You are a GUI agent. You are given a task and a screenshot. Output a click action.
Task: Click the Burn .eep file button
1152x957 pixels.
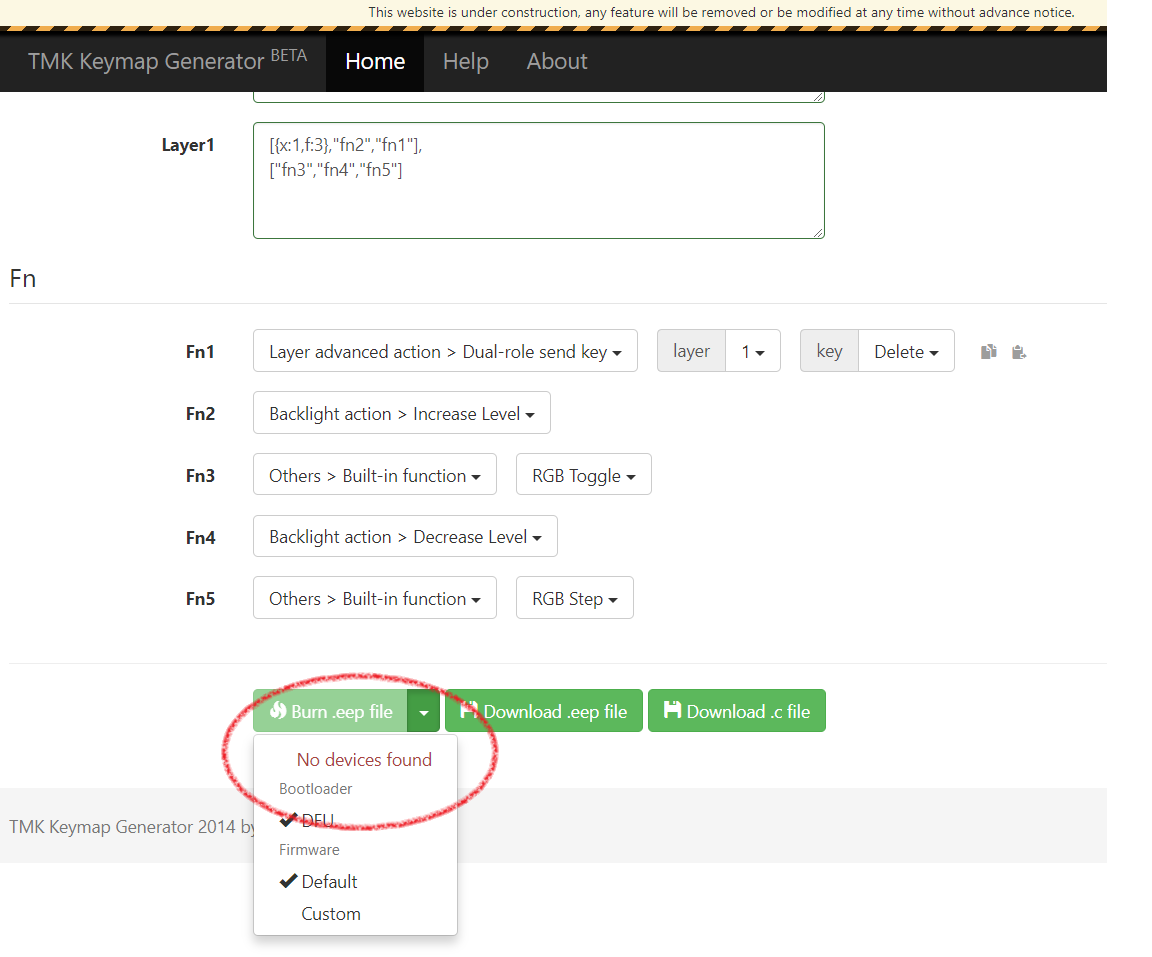331,711
